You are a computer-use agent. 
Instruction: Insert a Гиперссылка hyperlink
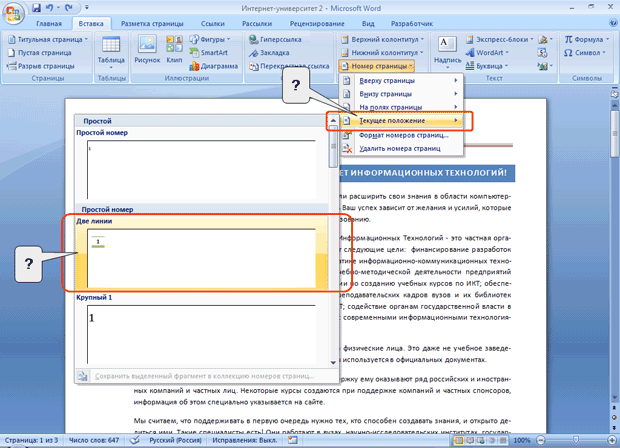(275, 40)
